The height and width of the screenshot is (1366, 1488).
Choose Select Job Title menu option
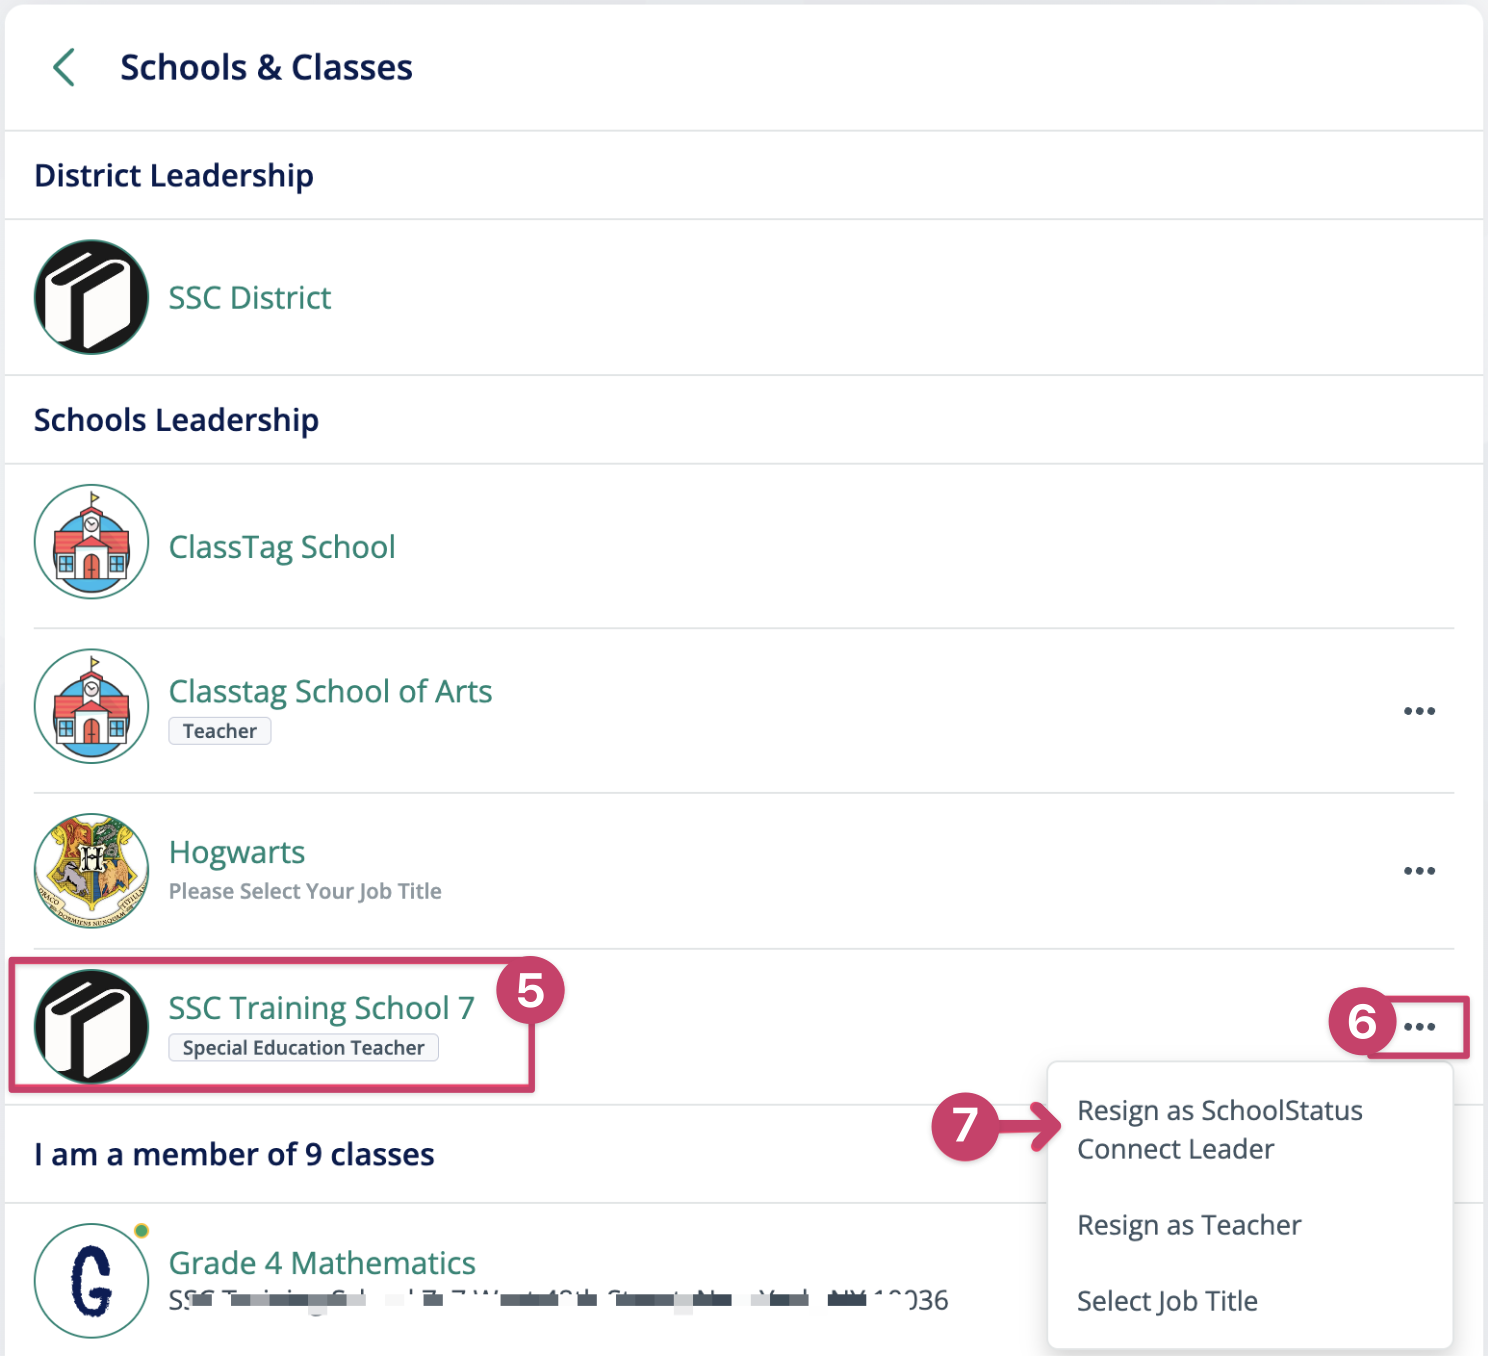click(x=1167, y=1301)
